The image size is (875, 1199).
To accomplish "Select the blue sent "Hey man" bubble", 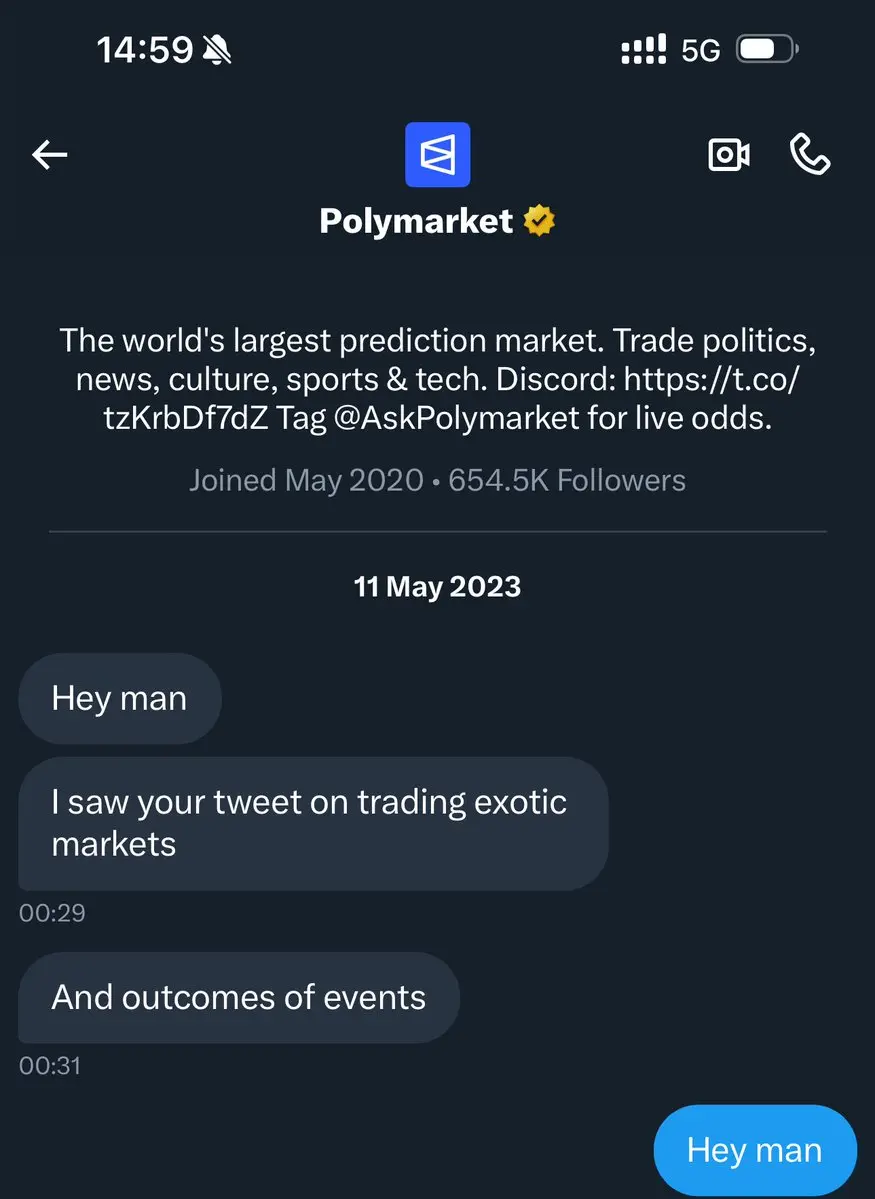I will [x=754, y=1150].
